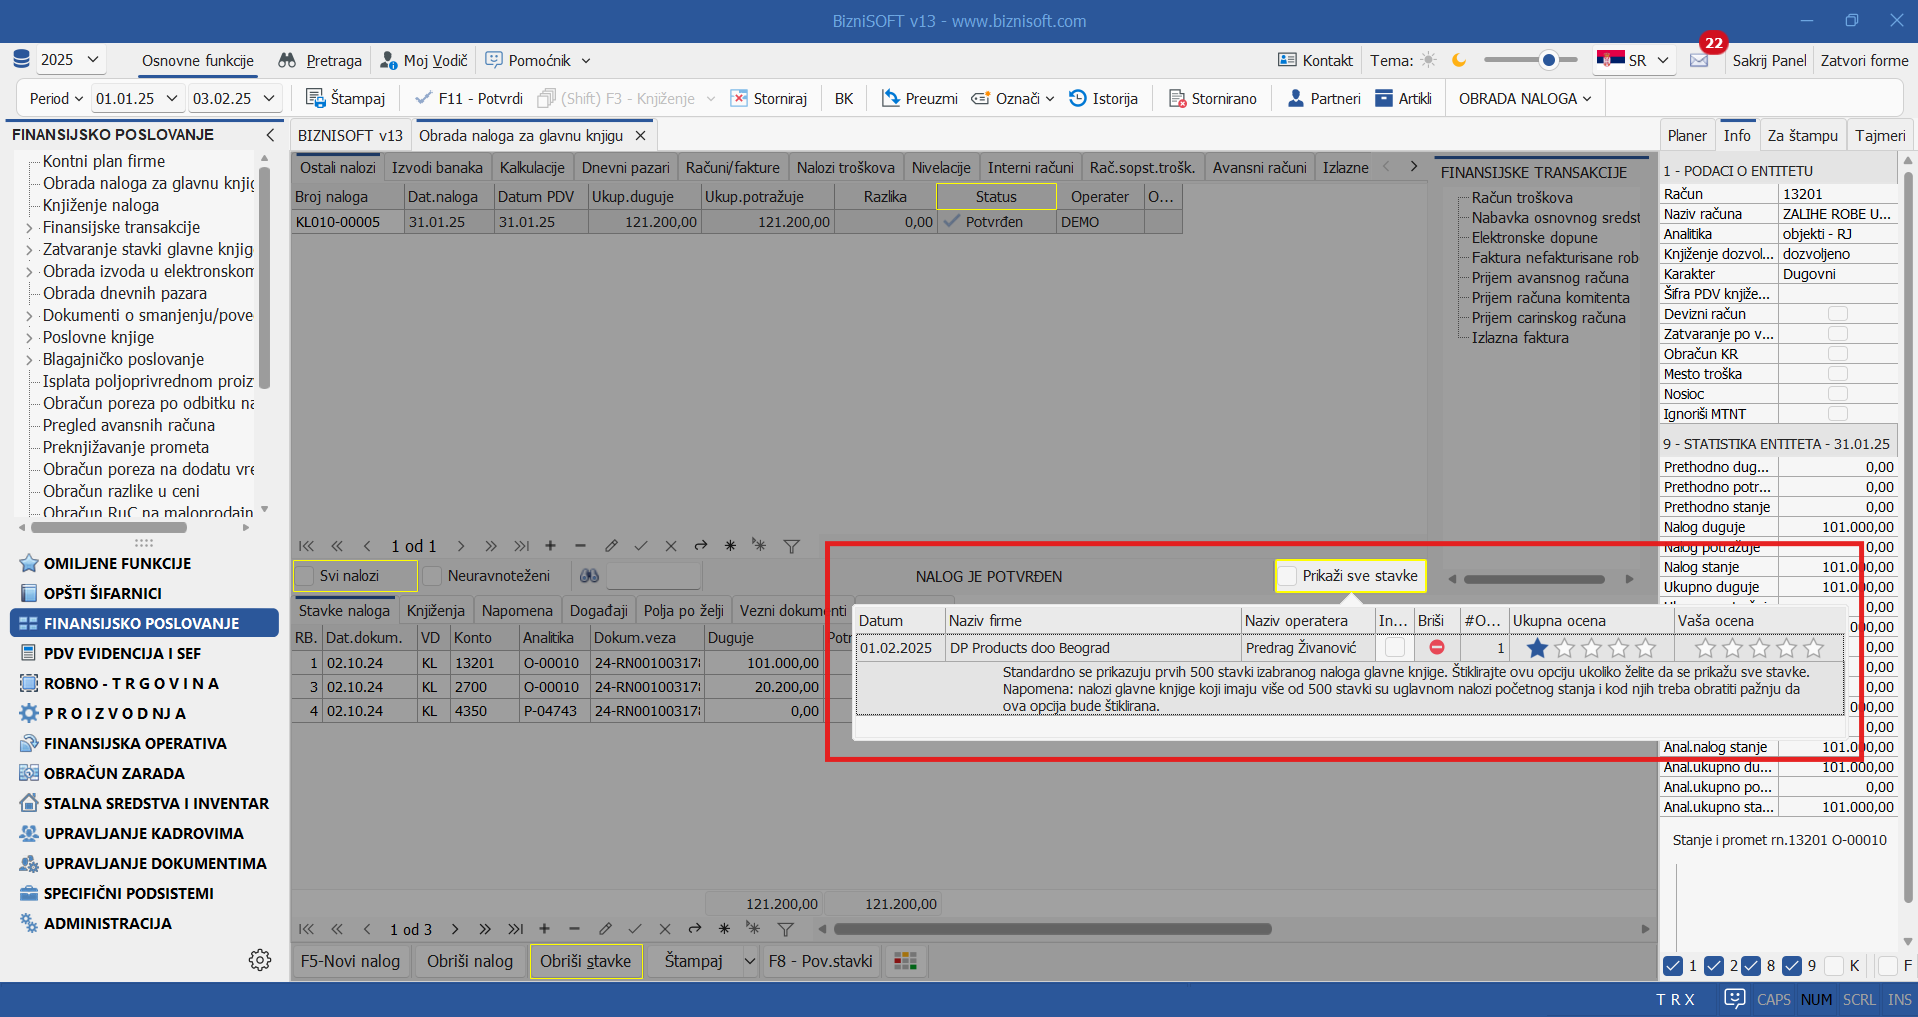Expand Blagajničko poslovanje tree node
This screenshot has height=1017, width=1918.
28,360
